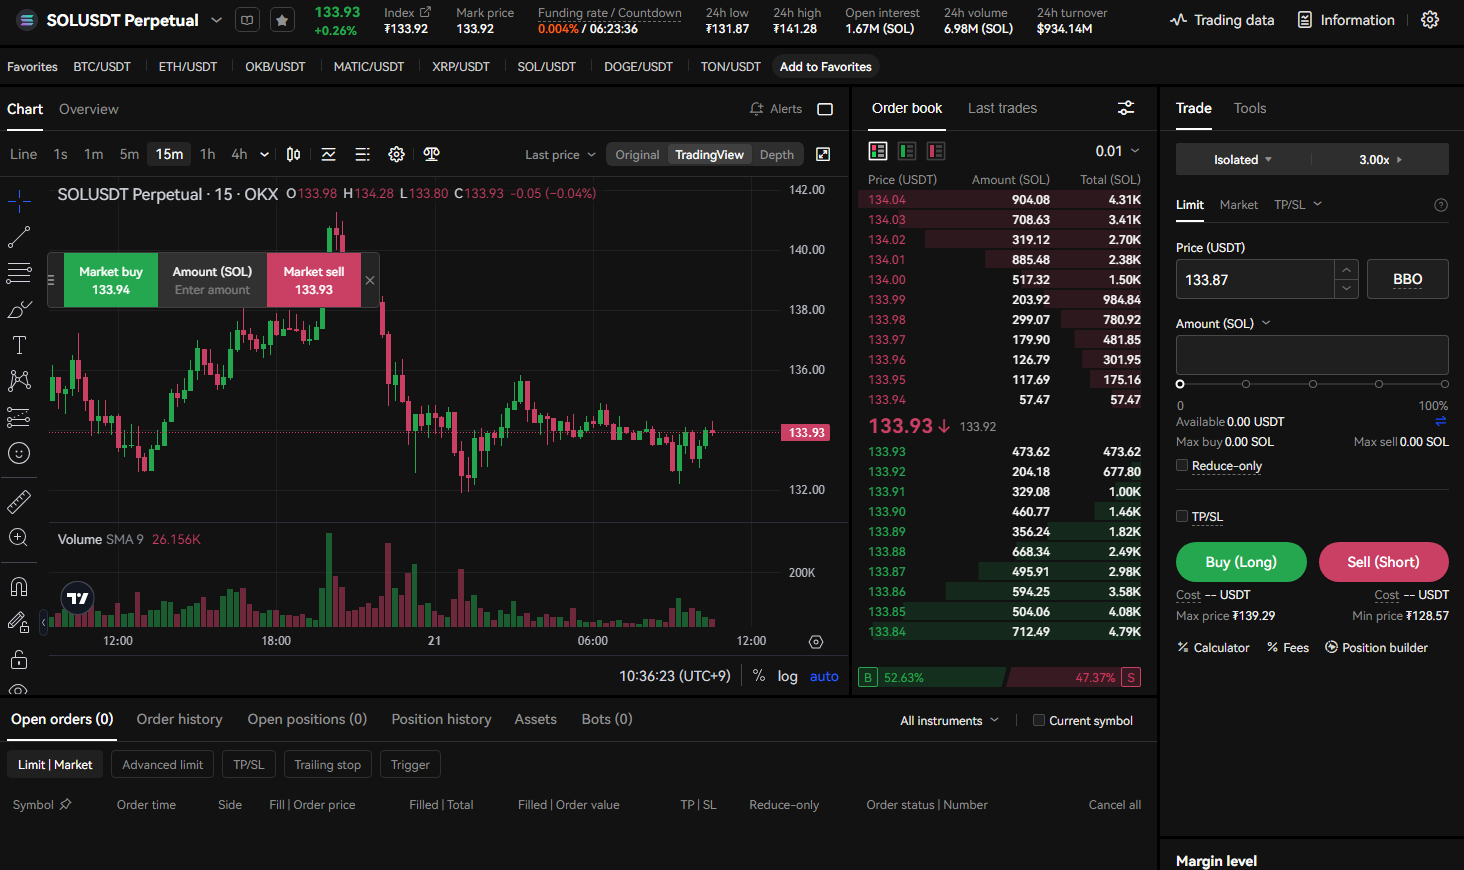This screenshot has width=1464, height=870.
Task: Open page settings gear in top bar
Action: 1430,20
